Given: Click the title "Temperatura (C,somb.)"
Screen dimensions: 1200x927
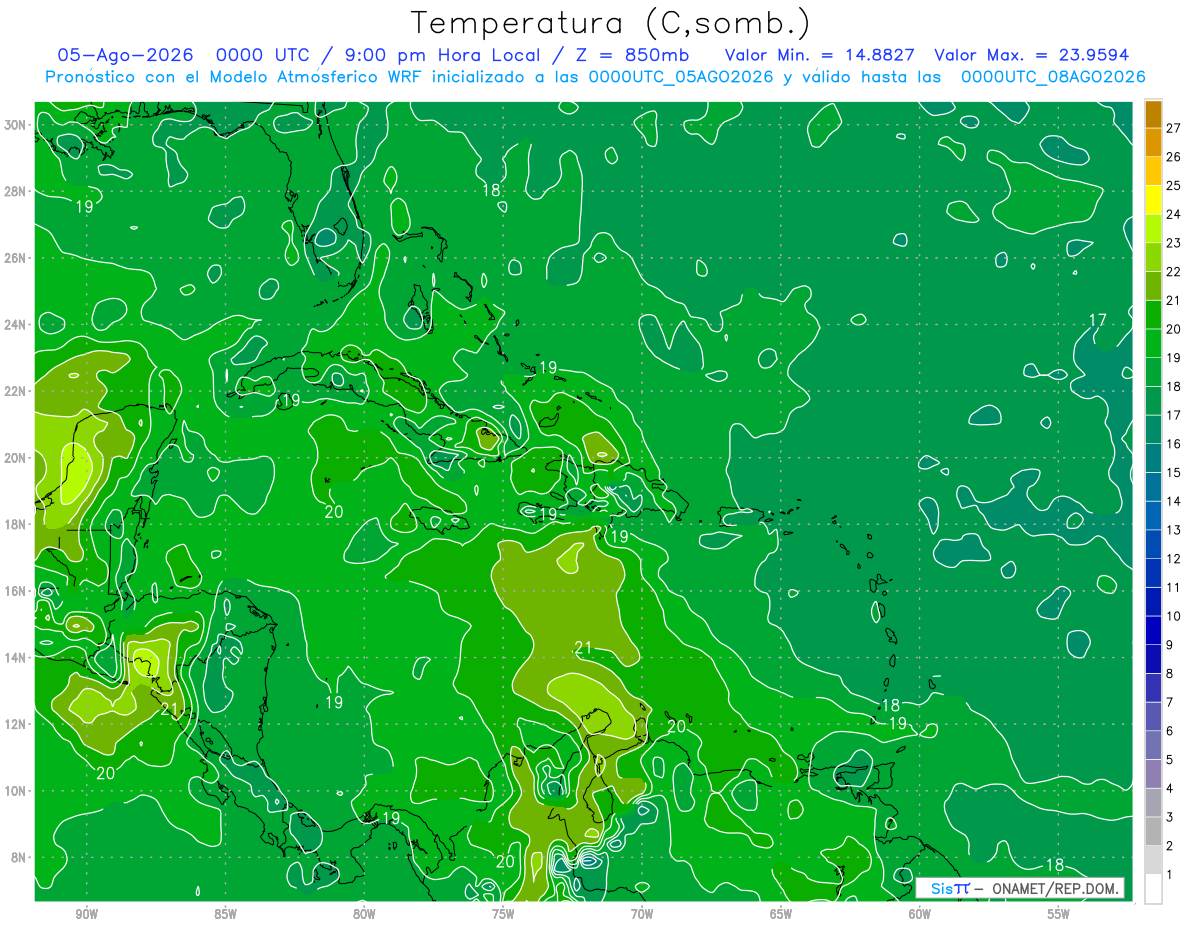Looking at the screenshot, I should (x=611, y=23).
